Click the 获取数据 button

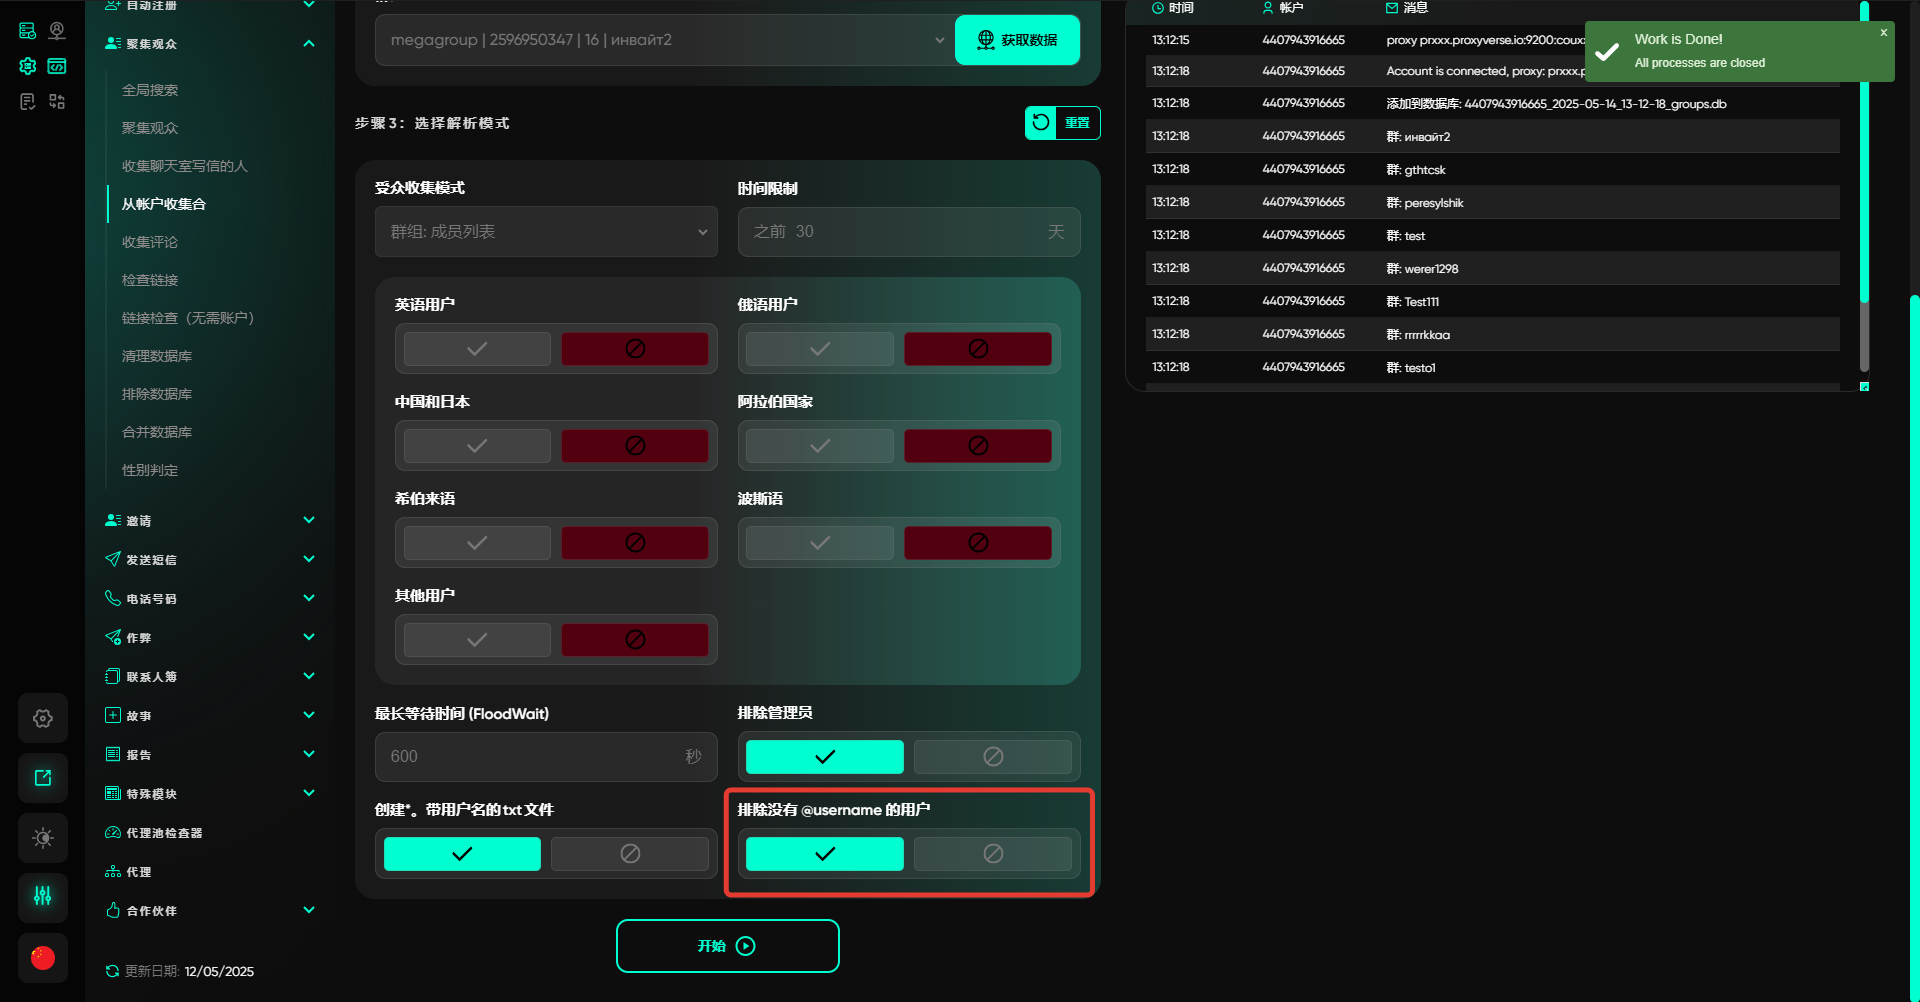point(1017,40)
